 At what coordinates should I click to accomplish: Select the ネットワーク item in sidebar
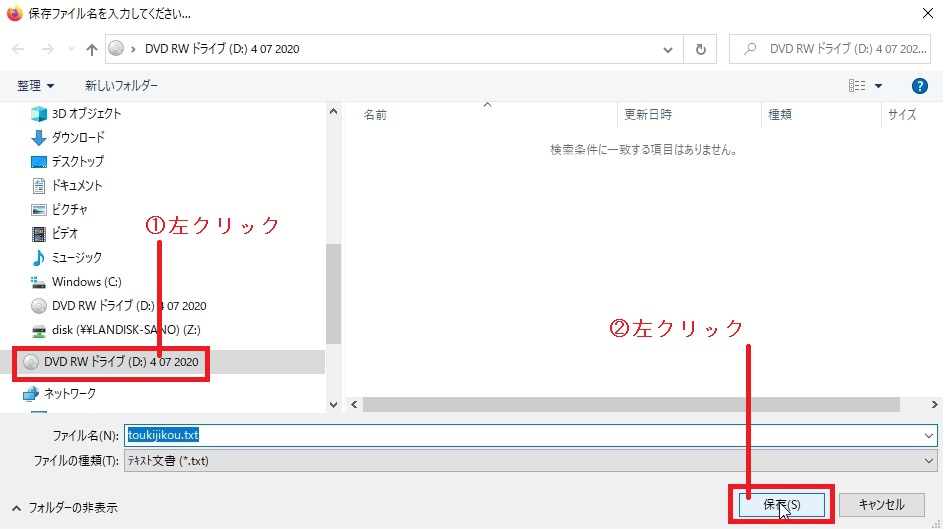point(70,393)
